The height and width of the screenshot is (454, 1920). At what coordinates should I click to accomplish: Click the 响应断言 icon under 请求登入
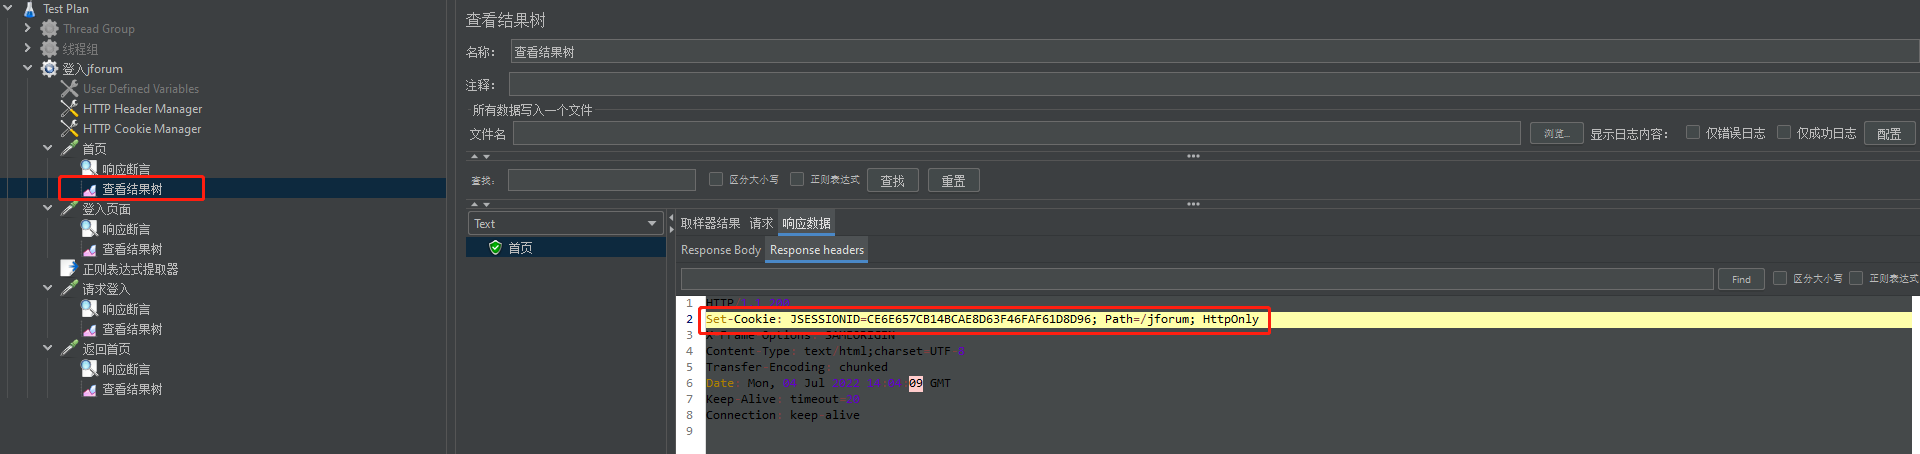click(x=89, y=309)
